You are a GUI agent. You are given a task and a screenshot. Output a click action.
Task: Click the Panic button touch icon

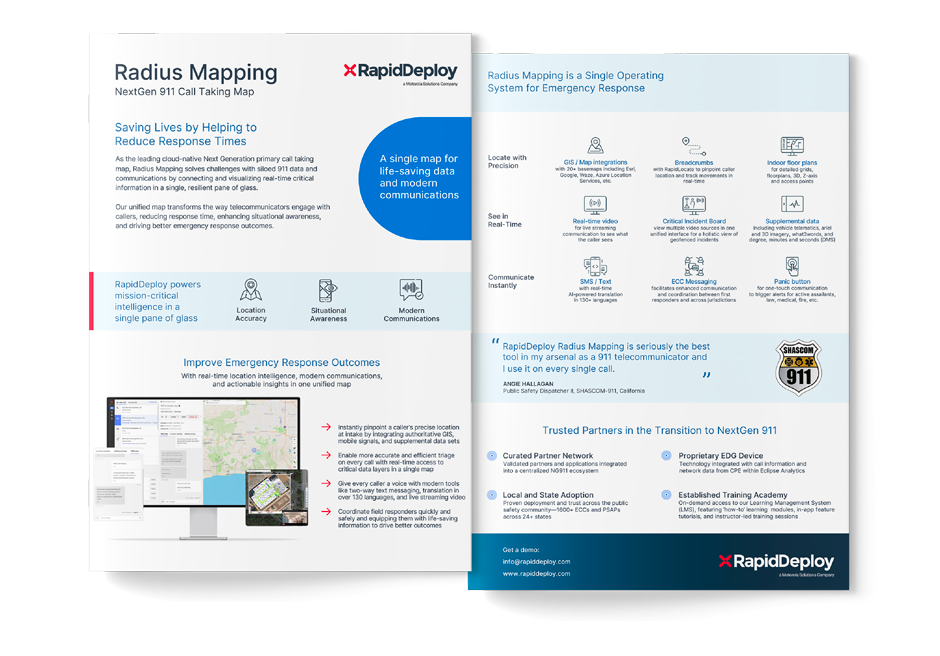(792, 266)
